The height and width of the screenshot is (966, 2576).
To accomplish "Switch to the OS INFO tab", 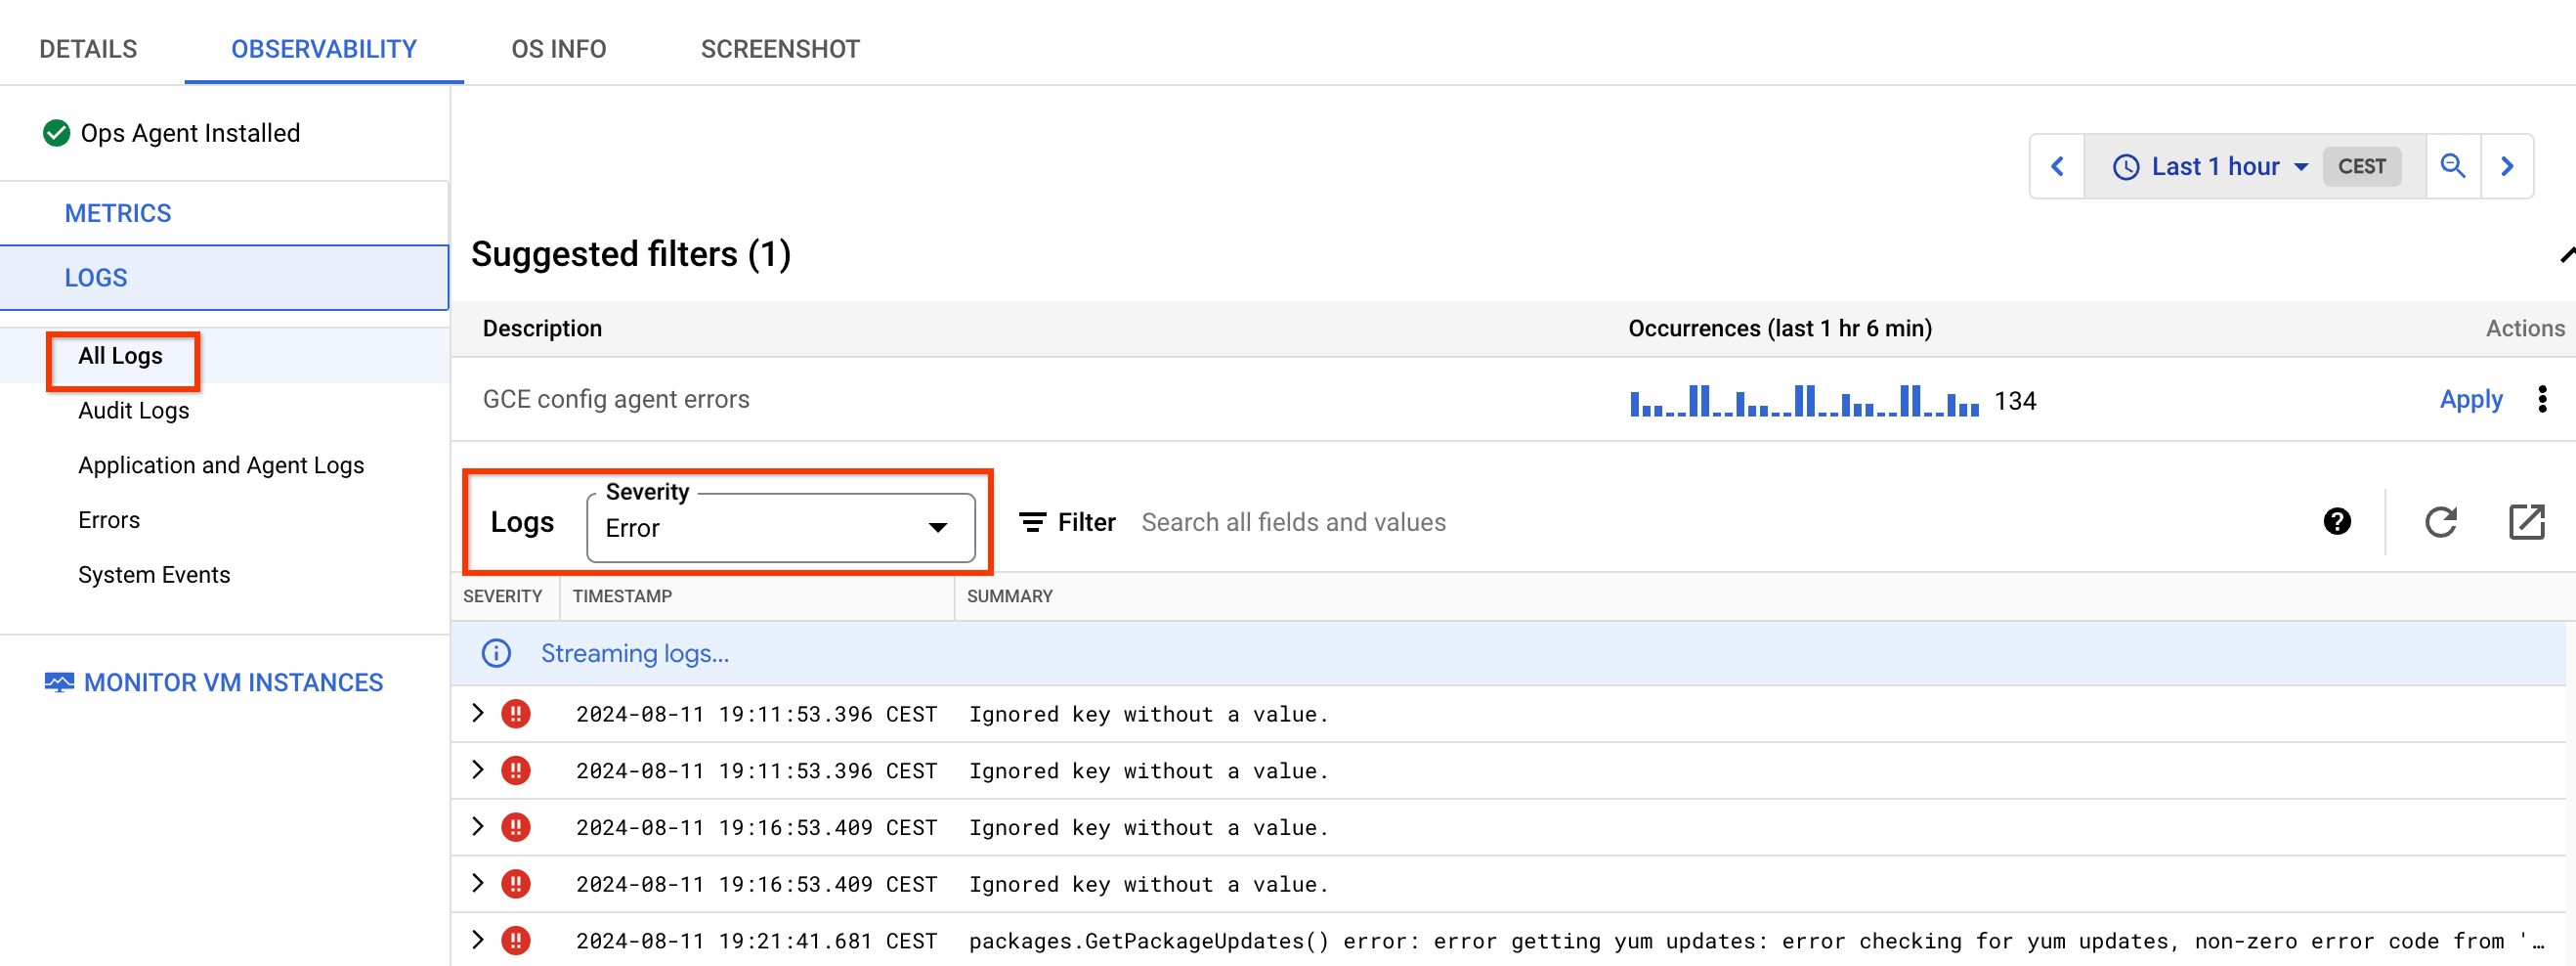I will tap(558, 49).
